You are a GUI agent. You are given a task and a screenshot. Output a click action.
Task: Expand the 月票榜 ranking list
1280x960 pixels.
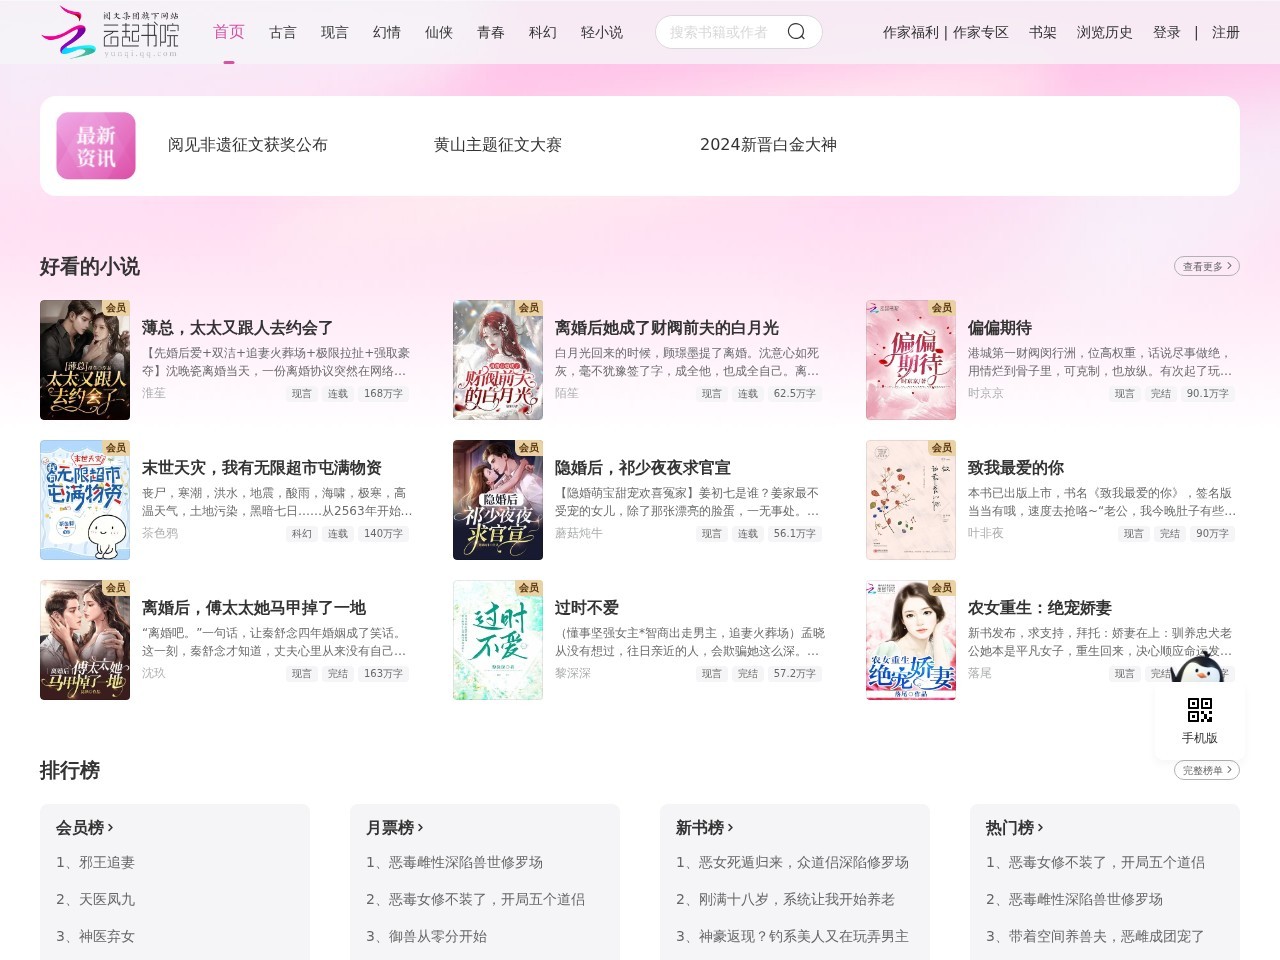pos(395,828)
